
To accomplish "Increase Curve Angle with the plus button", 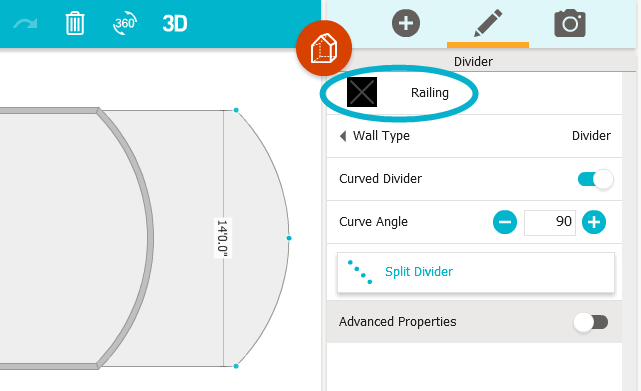I will [x=594, y=222].
